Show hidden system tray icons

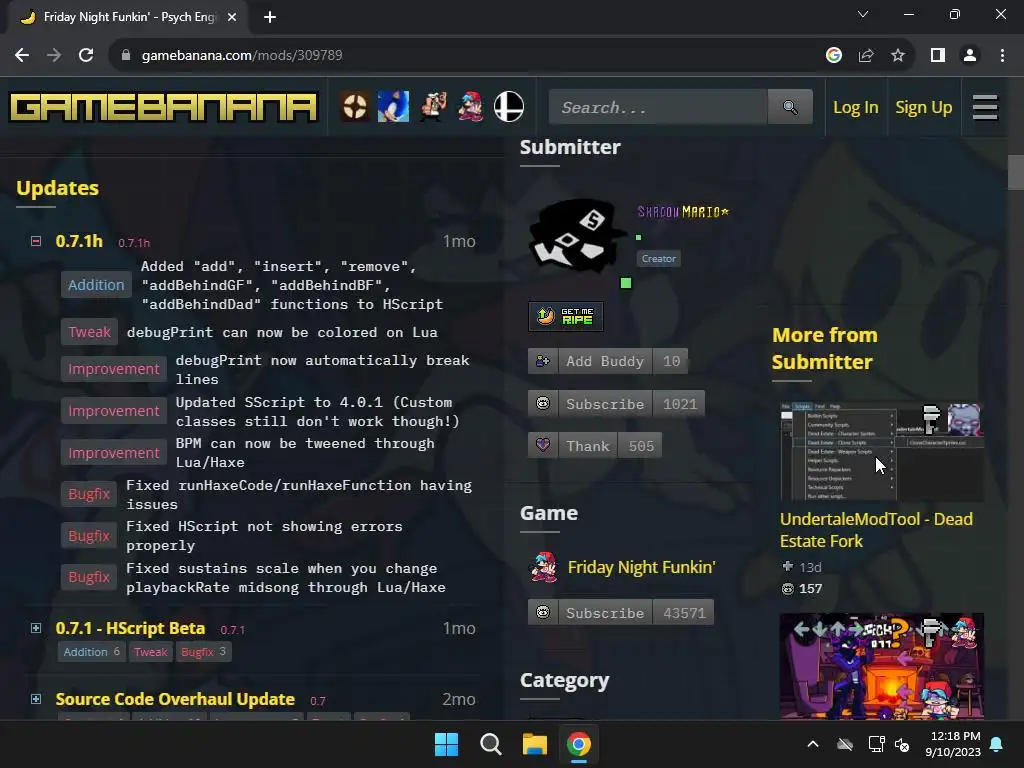point(813,744)
